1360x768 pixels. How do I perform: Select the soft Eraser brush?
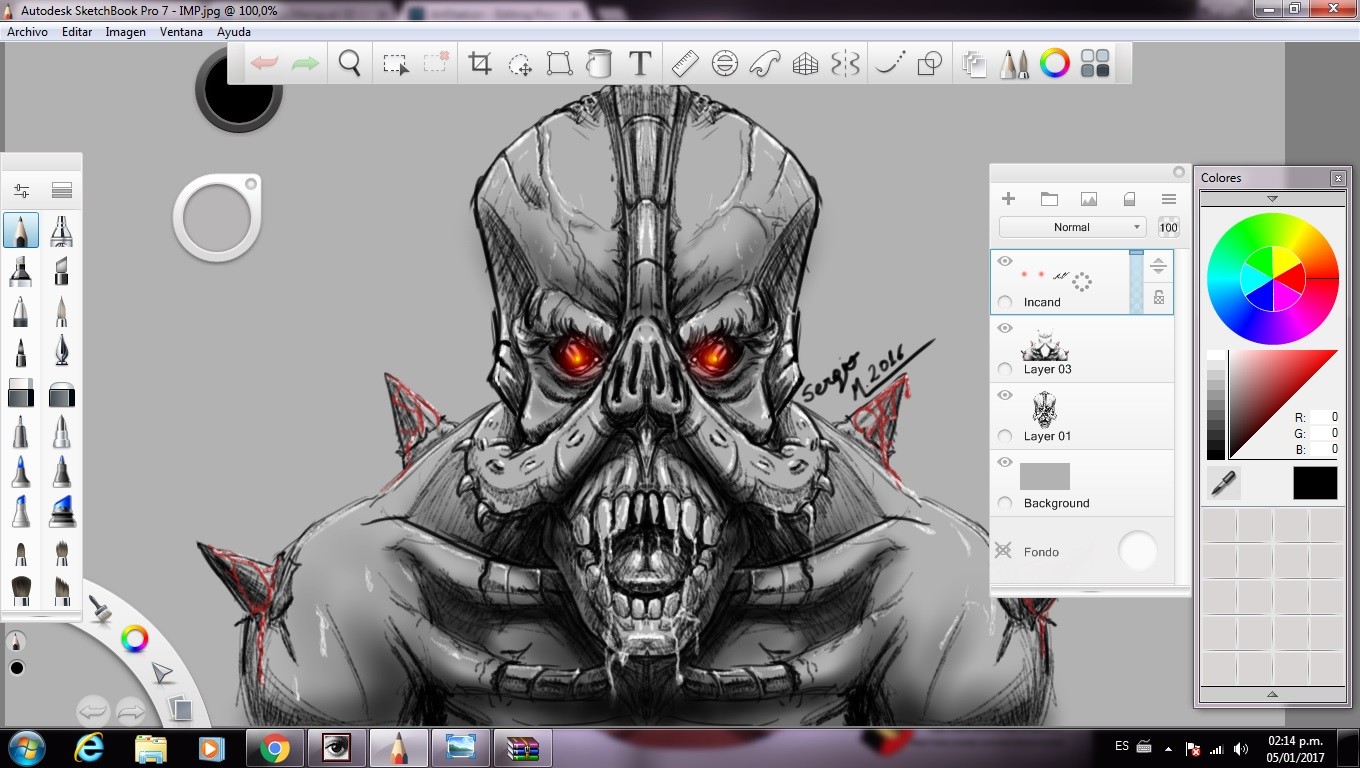[61, 394]
